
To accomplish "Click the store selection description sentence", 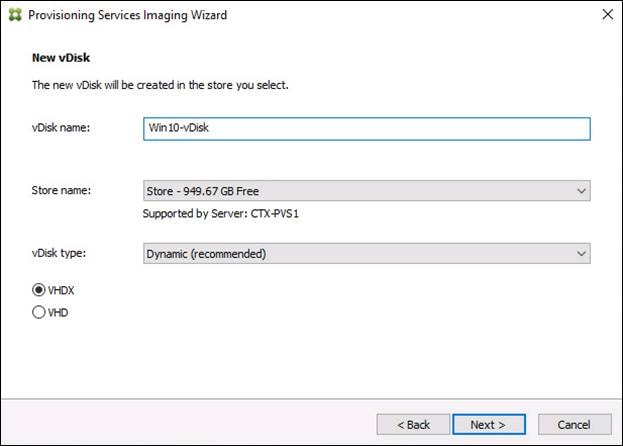I will (160, 85).
